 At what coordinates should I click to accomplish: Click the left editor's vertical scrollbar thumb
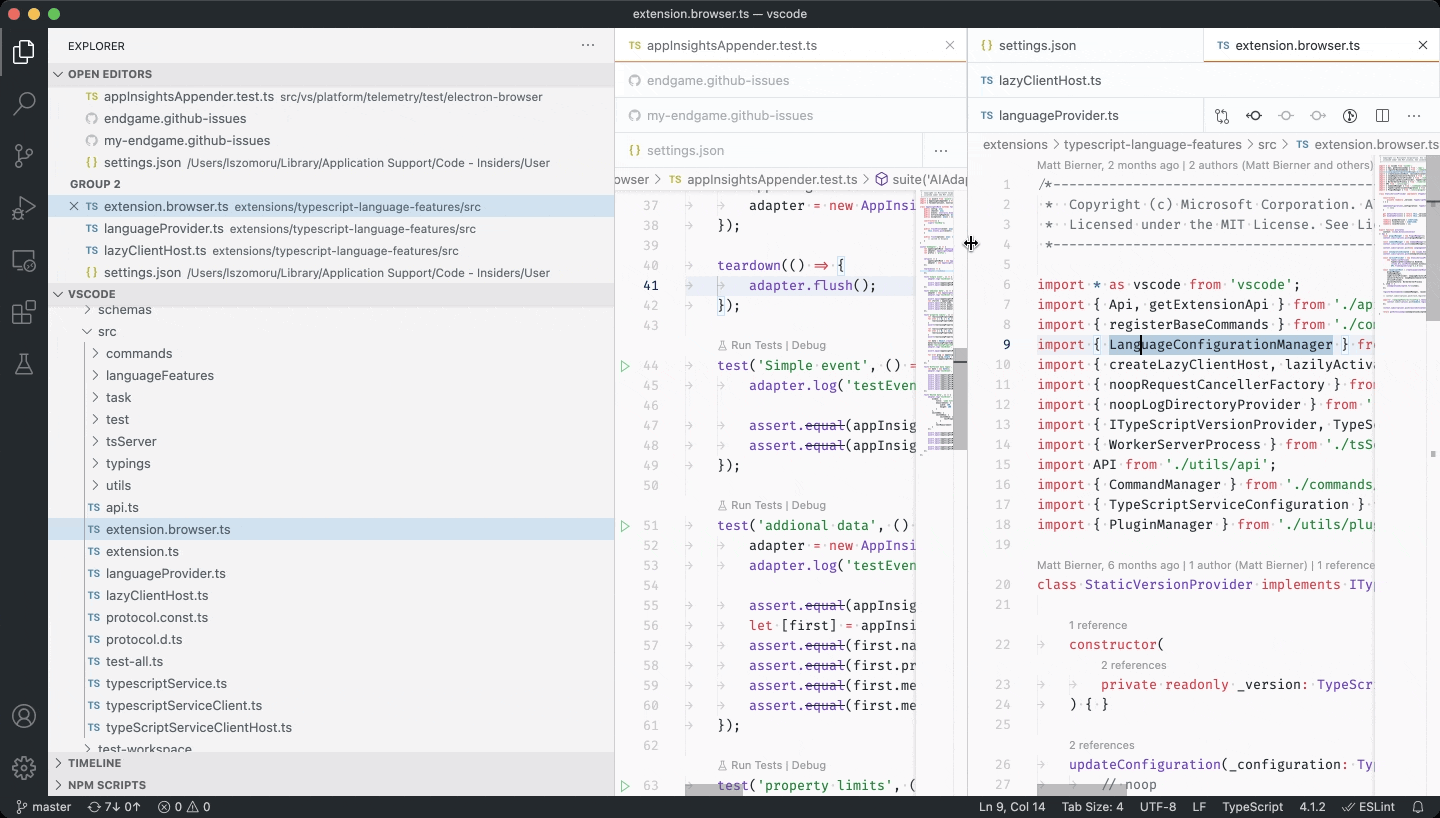point(960,400)
